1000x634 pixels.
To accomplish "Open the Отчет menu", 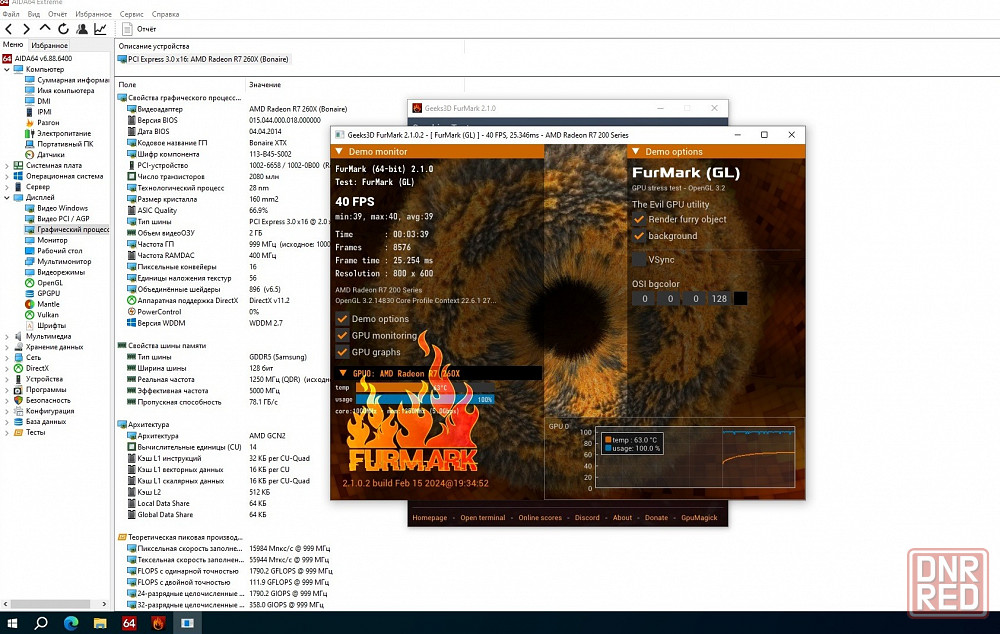I will click(57, 14).
